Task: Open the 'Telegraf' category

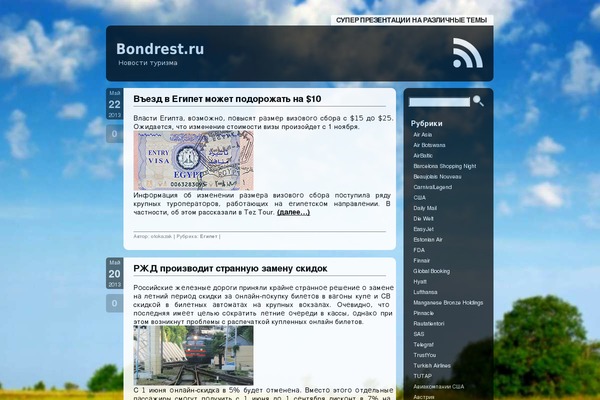Action: coord(424,345)
